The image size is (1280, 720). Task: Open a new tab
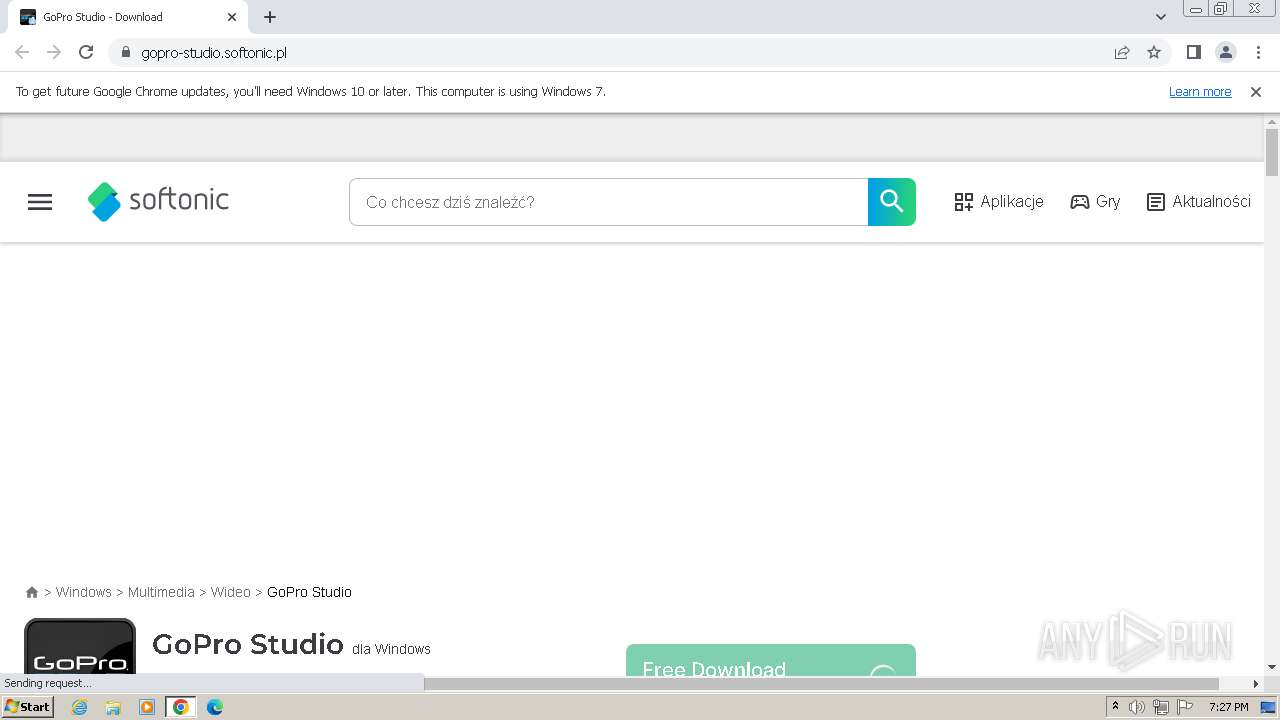point(270,17)
